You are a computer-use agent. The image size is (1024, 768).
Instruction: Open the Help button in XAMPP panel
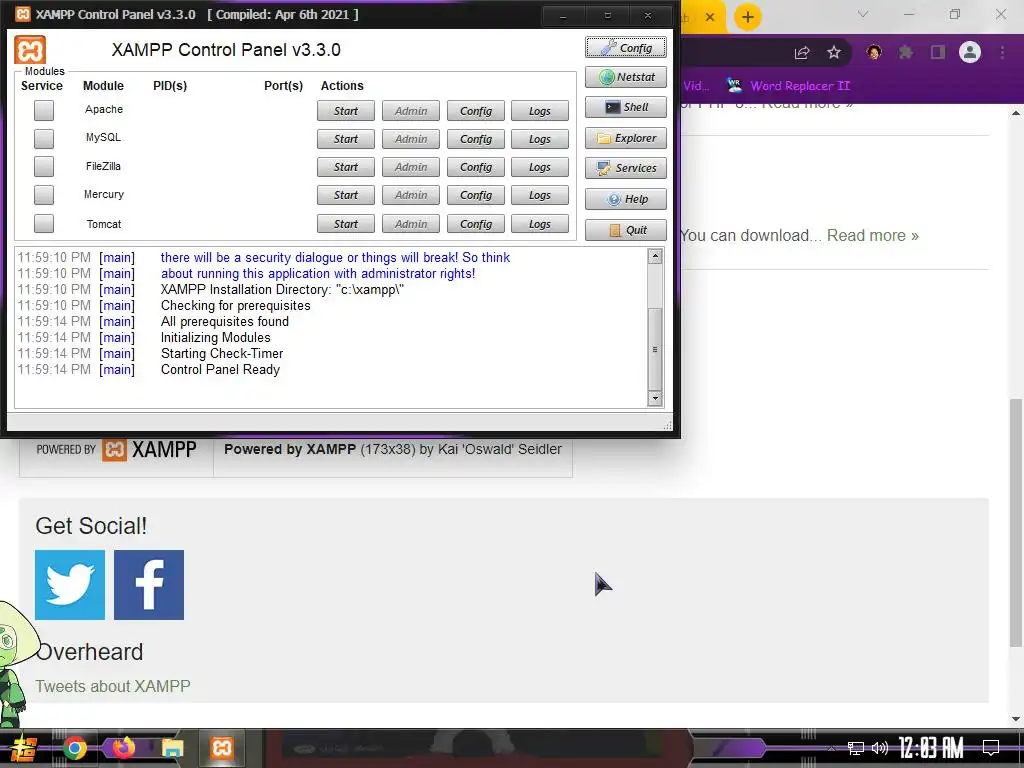coord(626,199)
